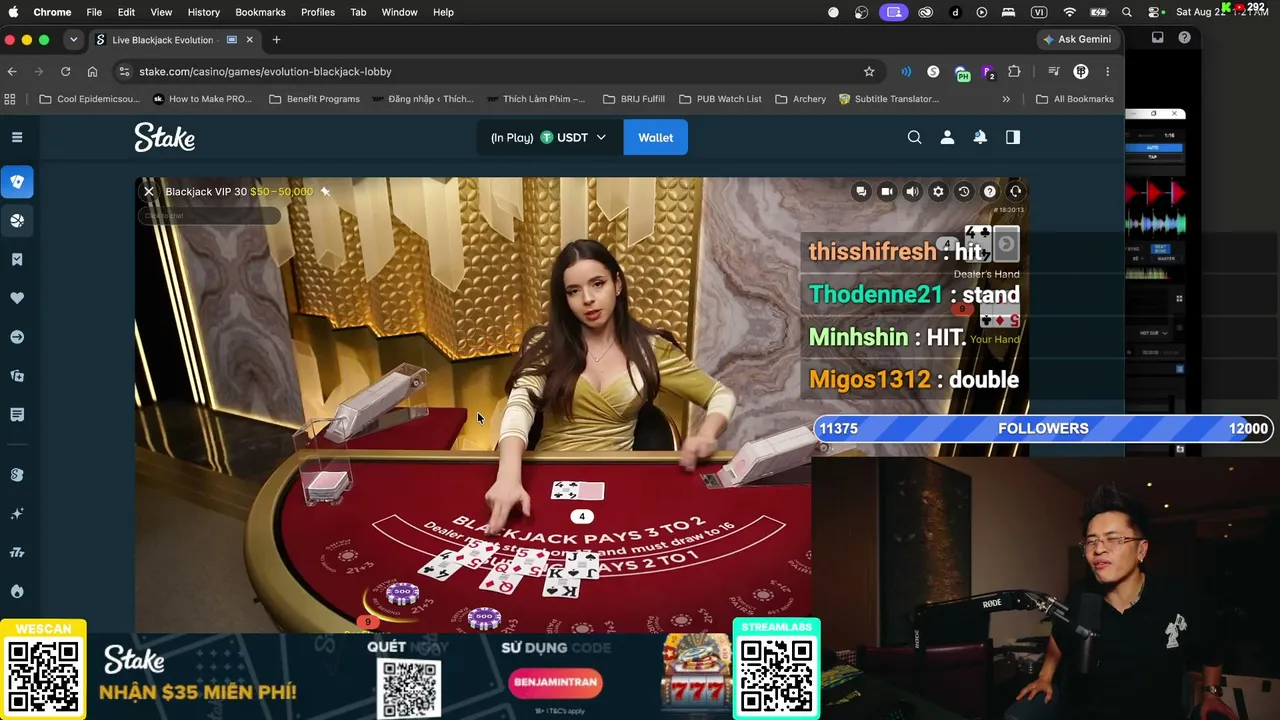Toggle the Stake right side panel icon
Viewport: 1280px width, 720px height.
coord(1013,137)
